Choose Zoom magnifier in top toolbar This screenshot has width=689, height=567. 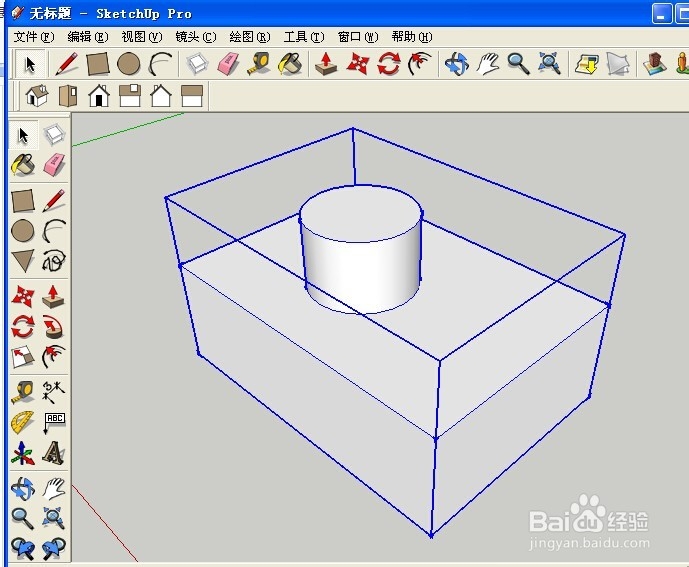click(519, 64)
